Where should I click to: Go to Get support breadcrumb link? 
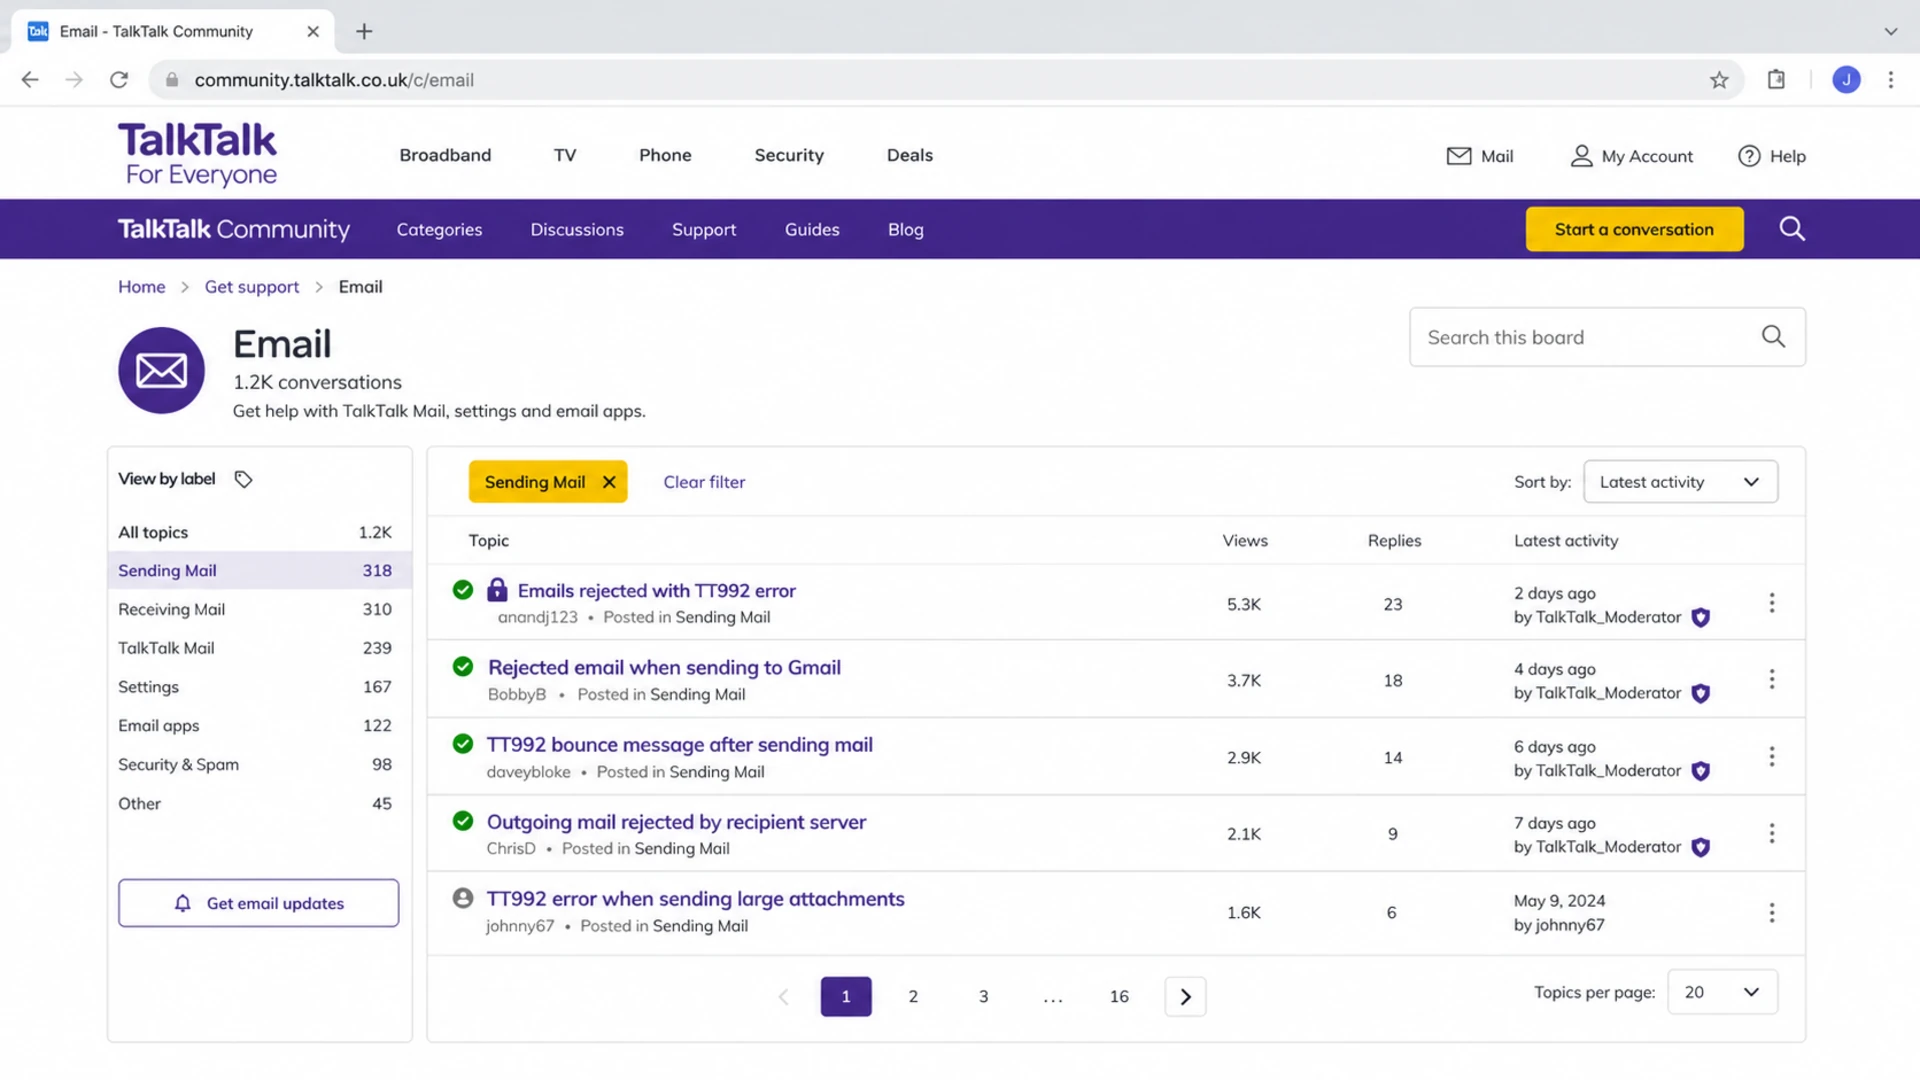251,287
